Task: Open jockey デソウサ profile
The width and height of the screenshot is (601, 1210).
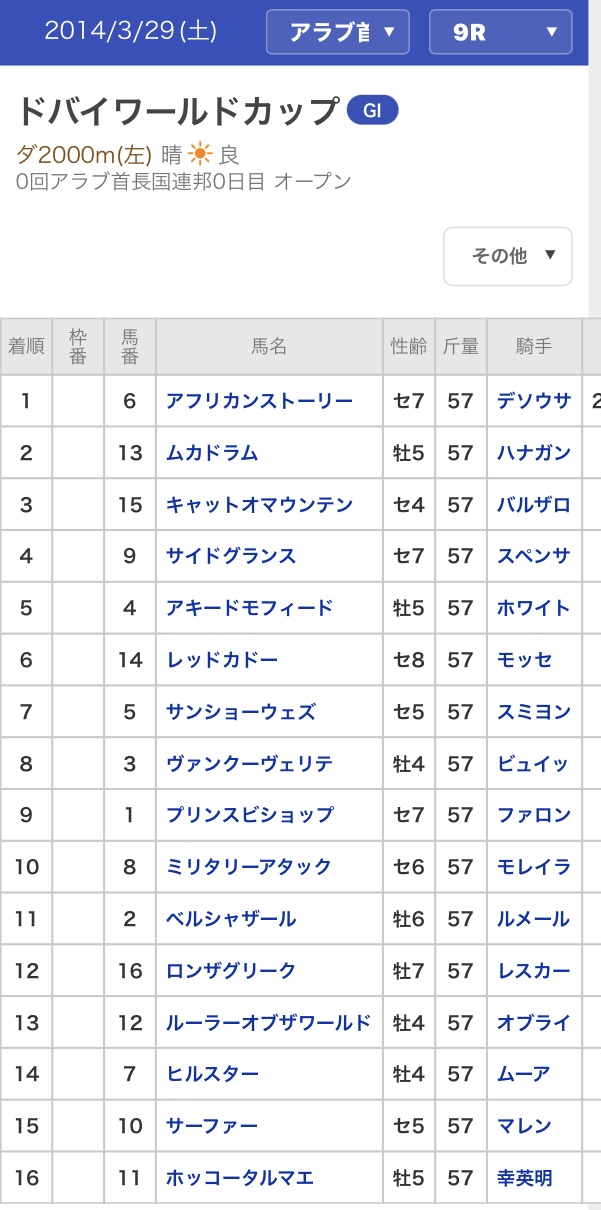Action: pos(534,401)
